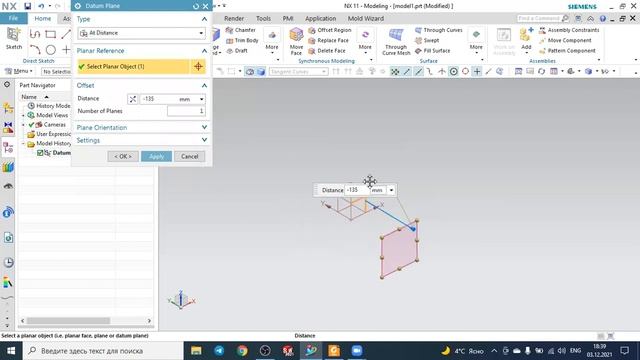Click the Save icon in title bar
The image size is (640, 360).
[27, 6]
